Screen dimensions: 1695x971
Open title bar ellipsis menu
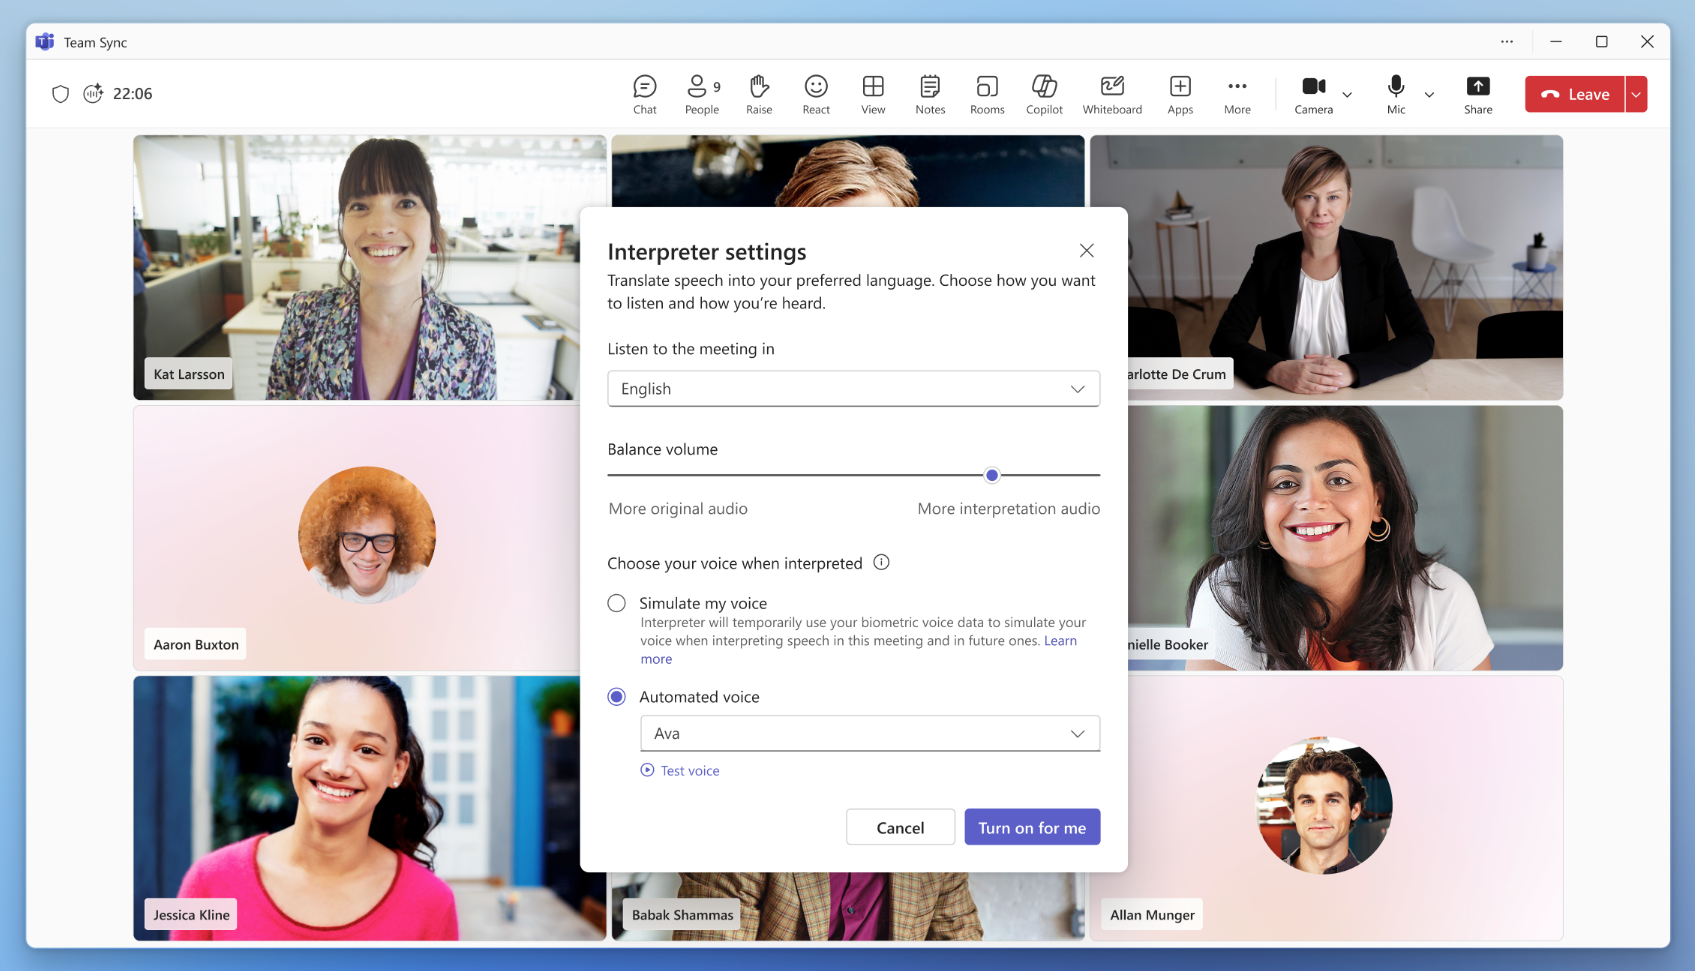click(1507, 42)
